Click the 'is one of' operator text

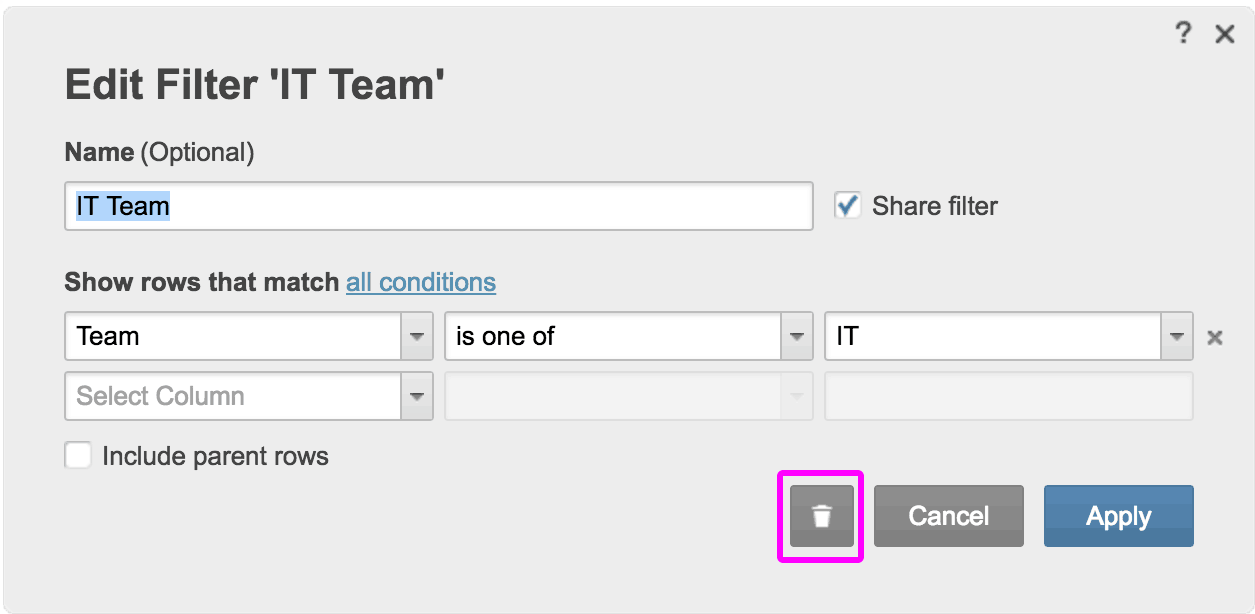tap(505, 337)
